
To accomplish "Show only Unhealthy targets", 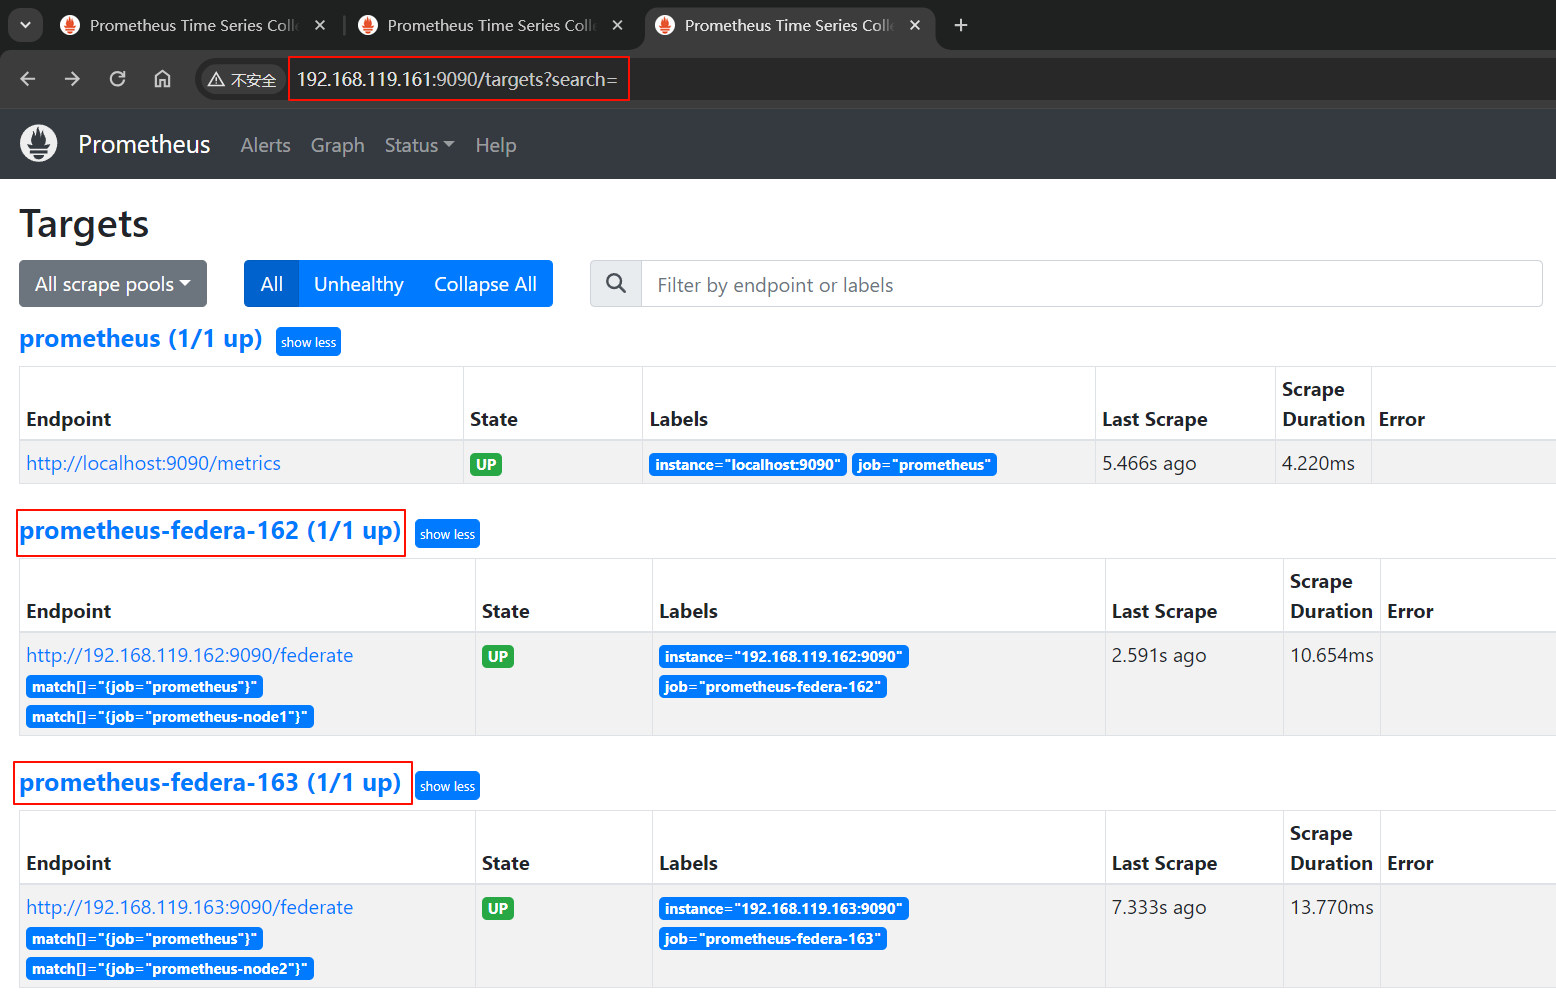I will pyautogui.click(x=358, y=284).
